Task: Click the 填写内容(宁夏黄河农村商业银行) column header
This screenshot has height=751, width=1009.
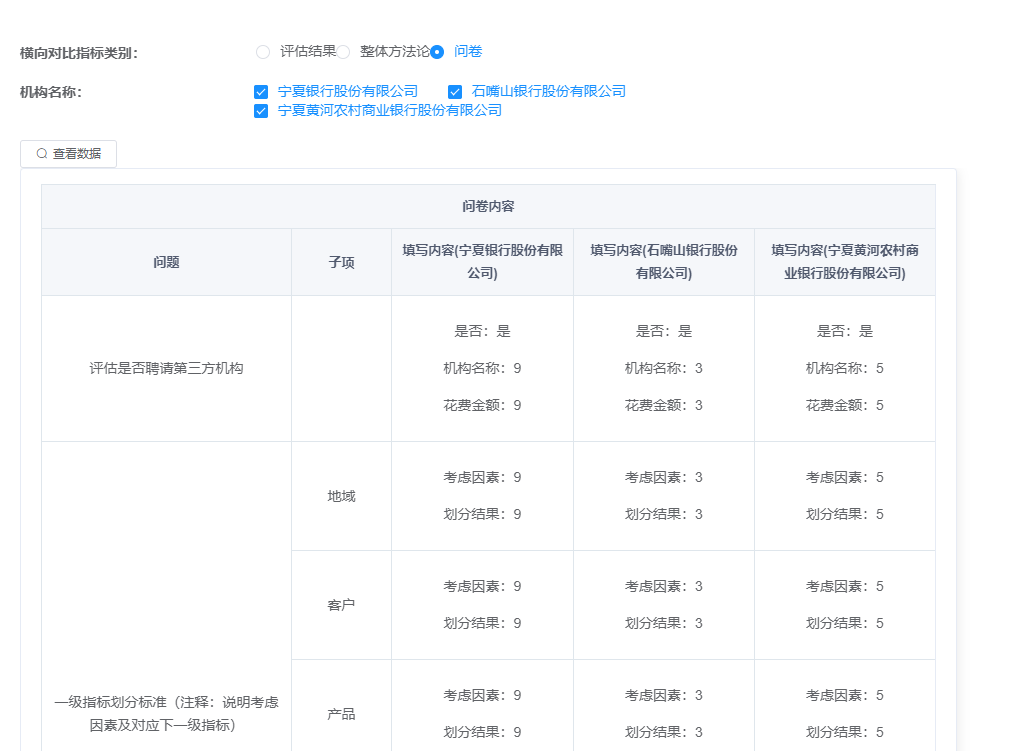Action: (x=845, y=262)
